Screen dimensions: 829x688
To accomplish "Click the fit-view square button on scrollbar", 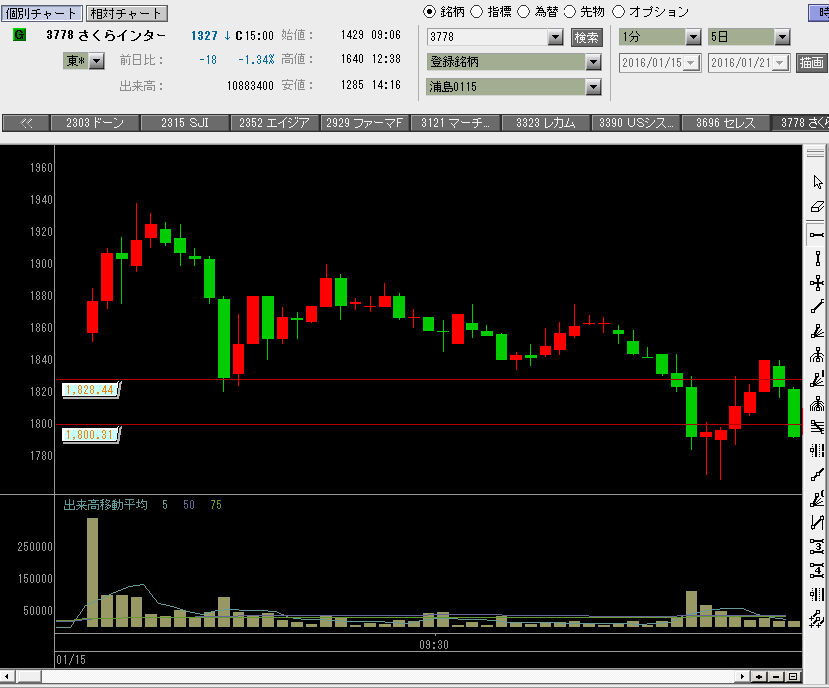I will pos(793,676).
